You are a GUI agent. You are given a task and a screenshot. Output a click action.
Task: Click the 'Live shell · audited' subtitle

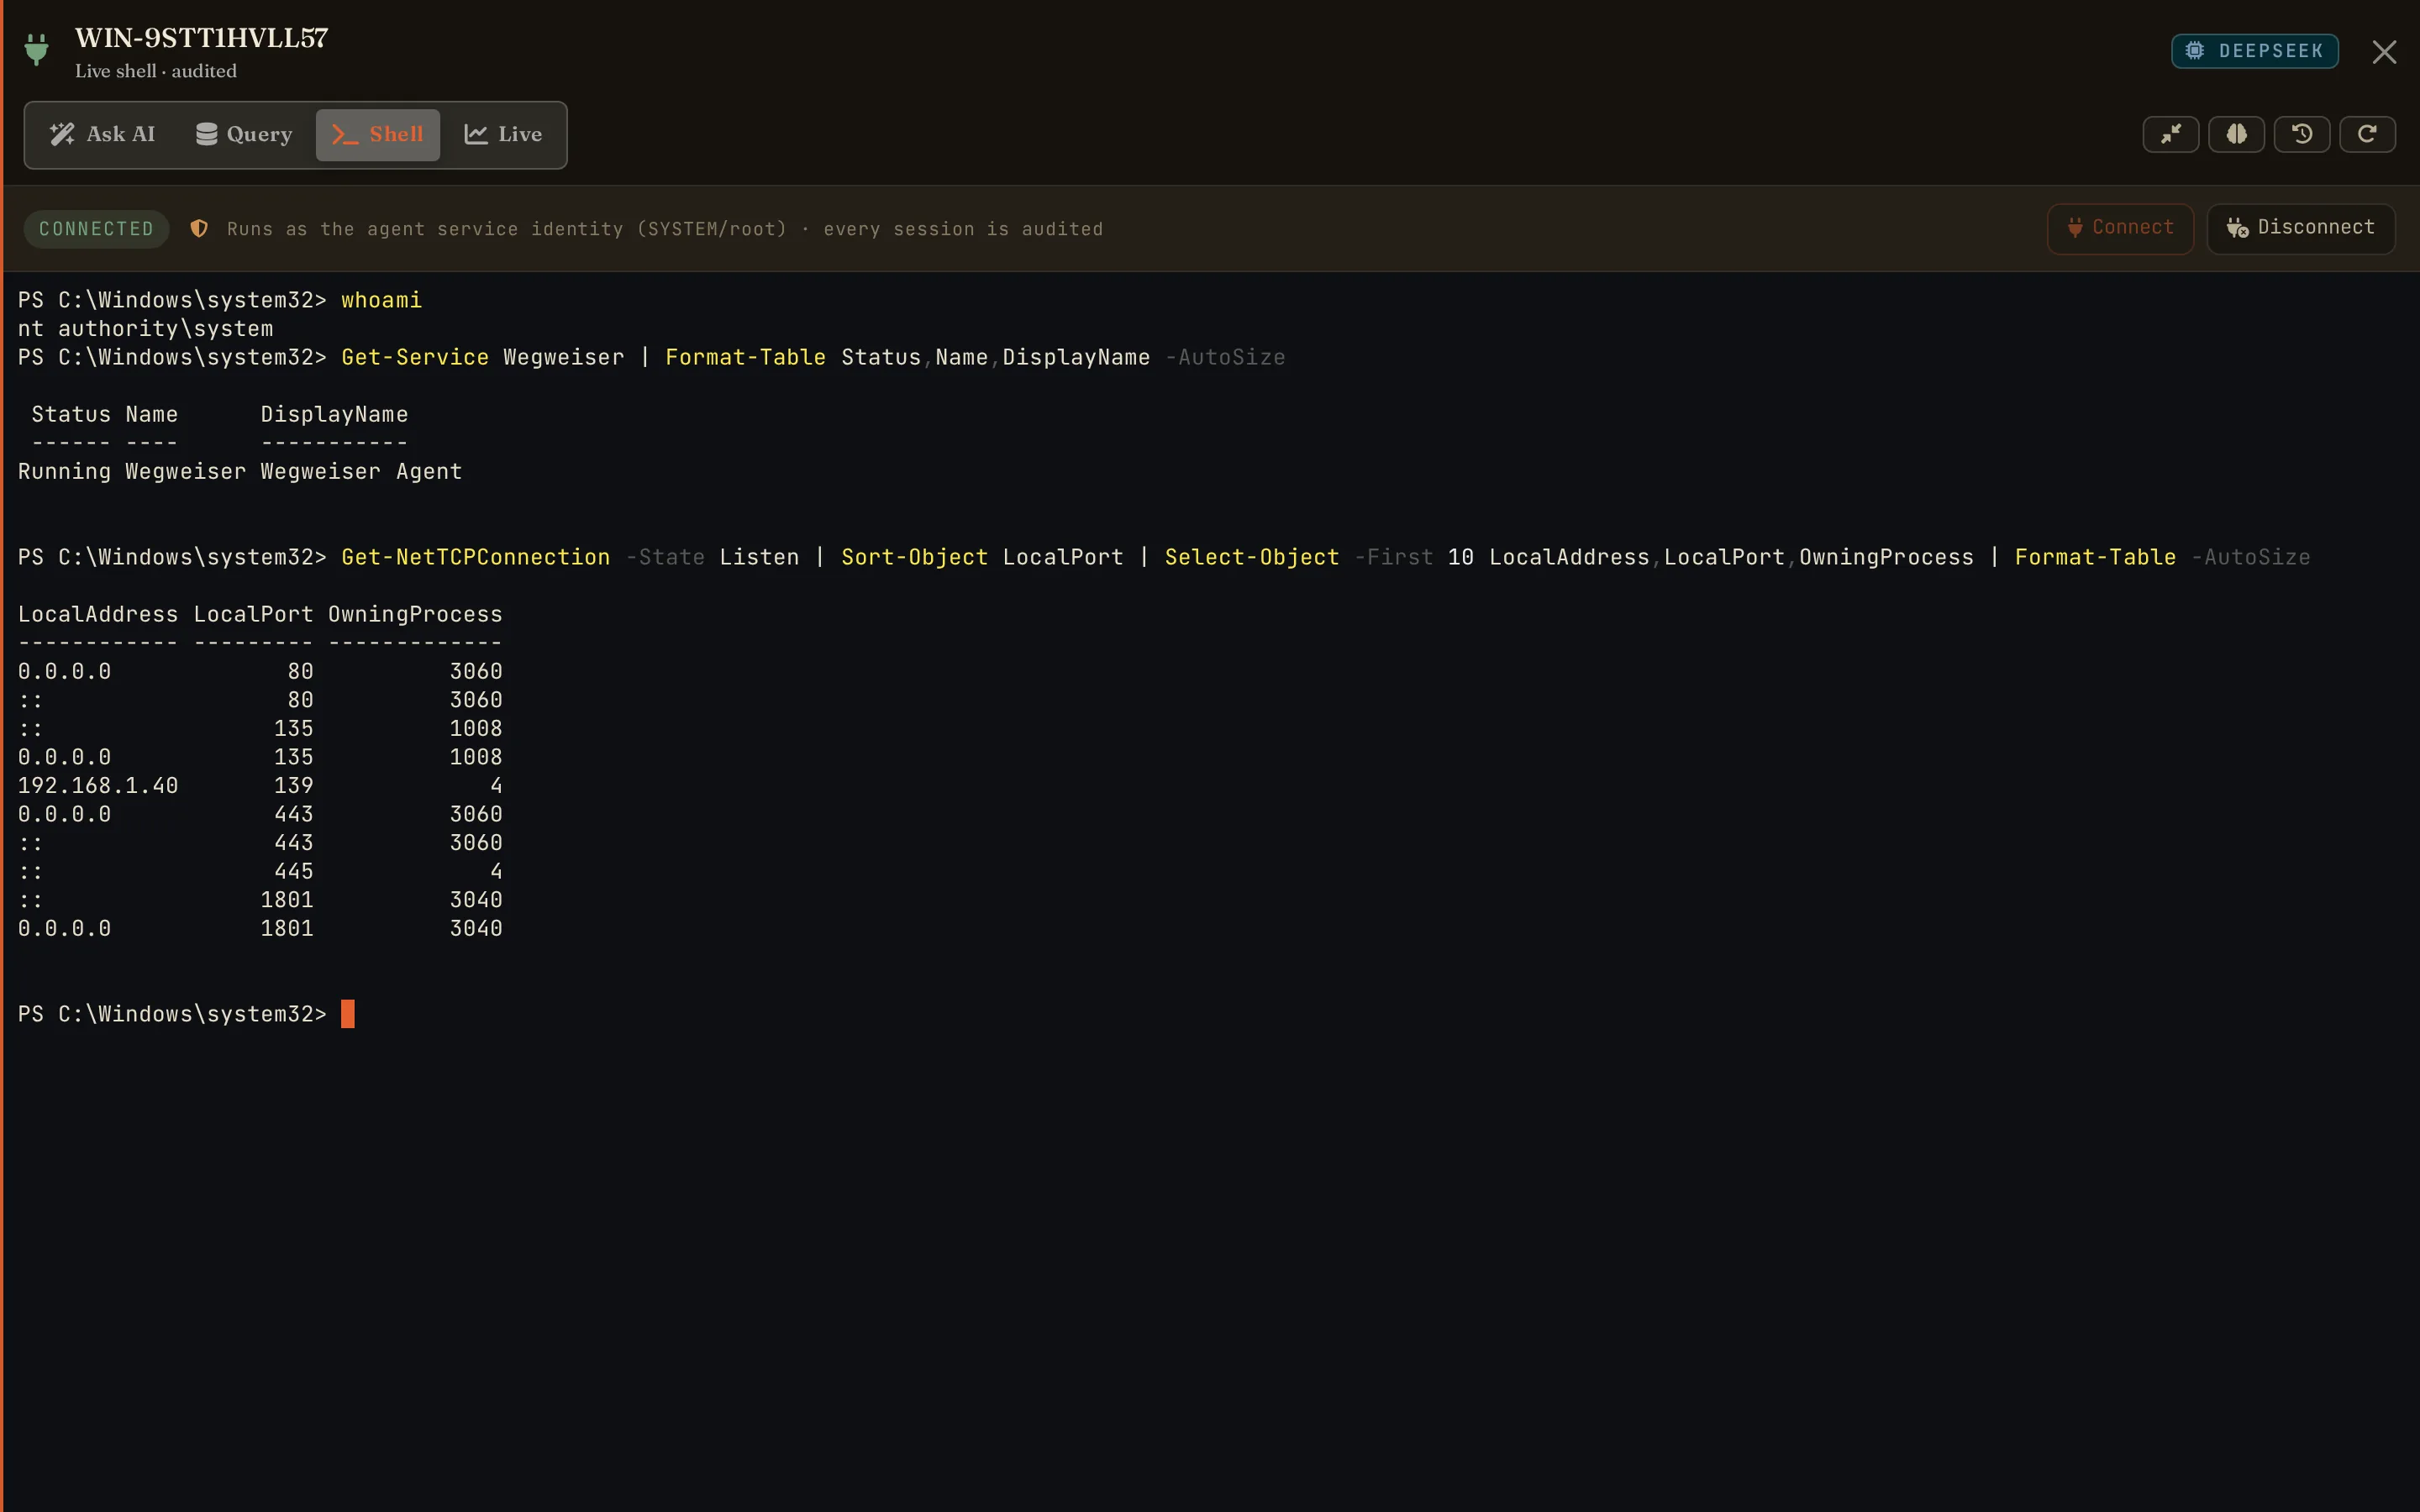pos(156,71)
